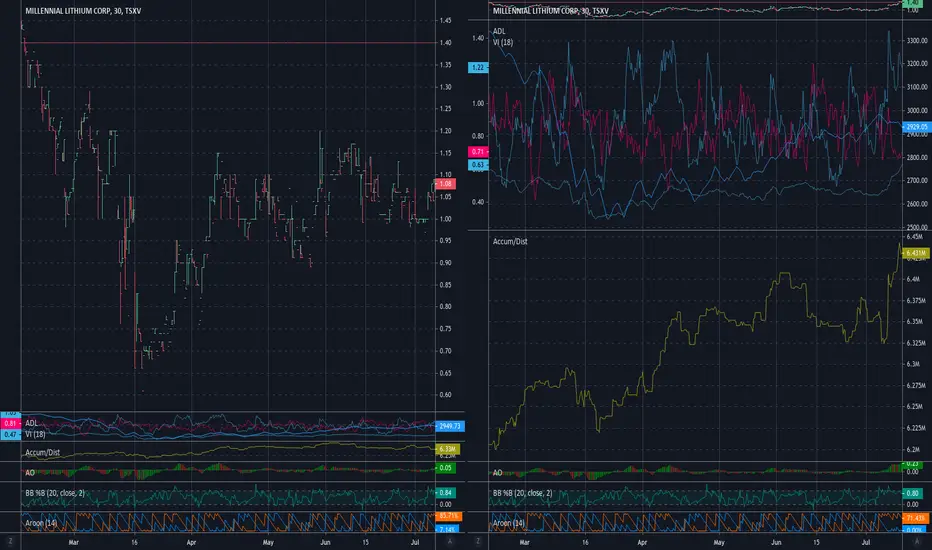
Task: Click the 6.33M Accum/Dist value label
Action: tap(448, 449)
